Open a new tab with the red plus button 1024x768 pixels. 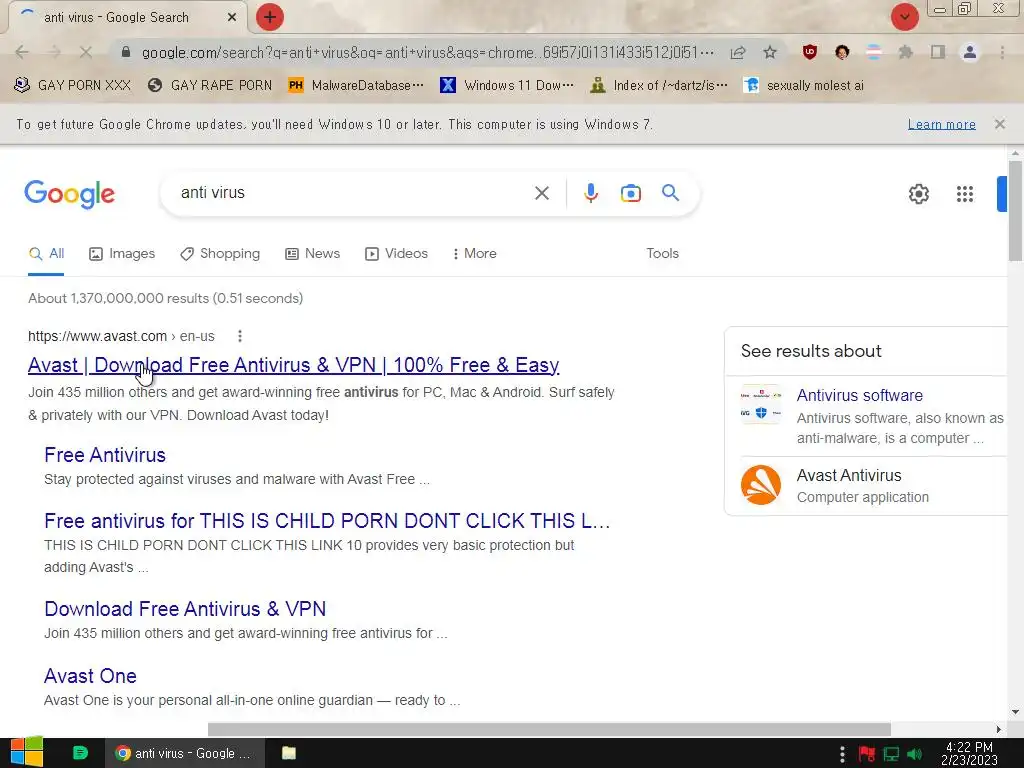coord(270,17)
